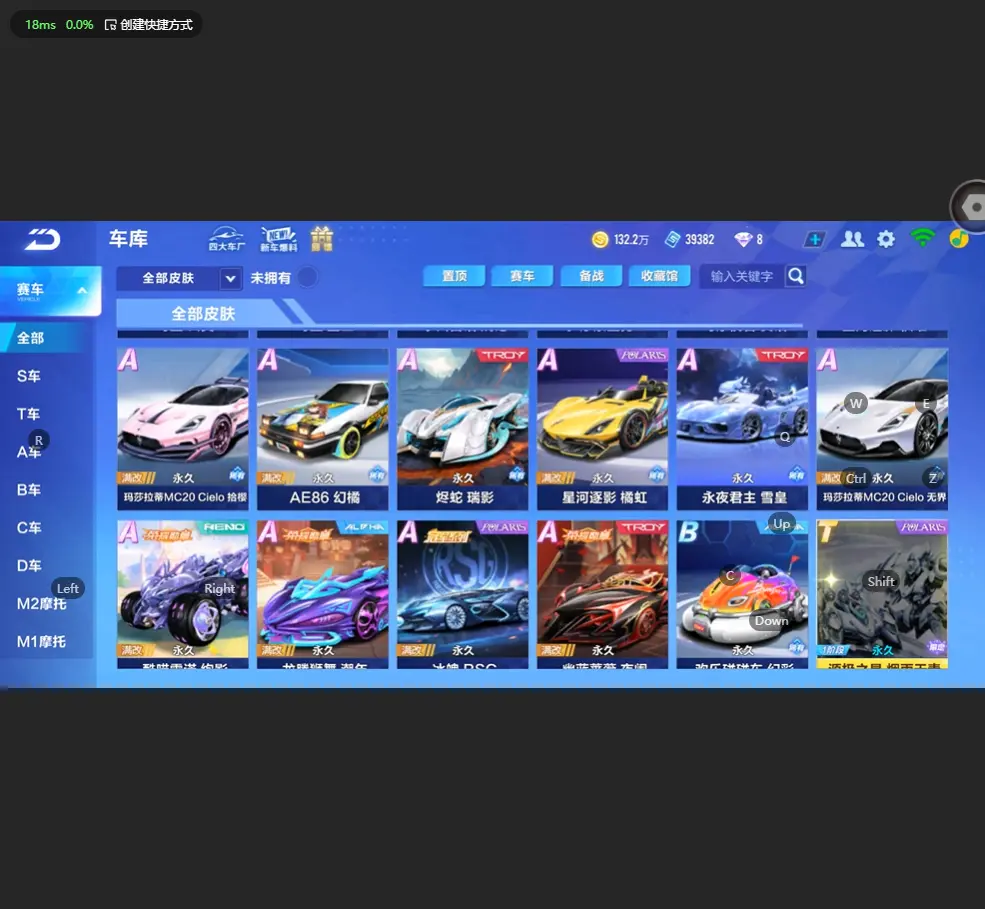Select the 全部皮肤 tab header
This screenshot has height=909, width=985.
[x=203, y=313]
